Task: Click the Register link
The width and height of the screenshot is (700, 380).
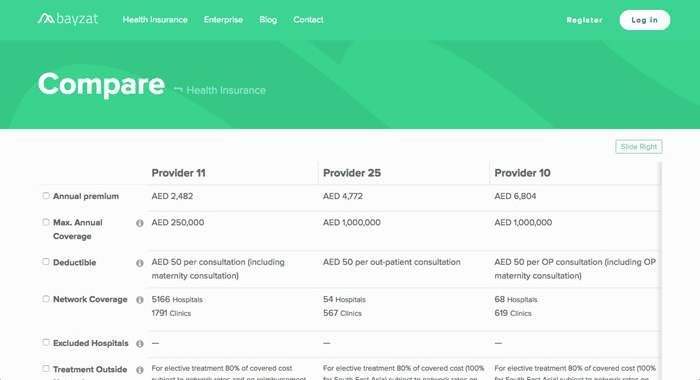Action: click(x=584, y=20)
